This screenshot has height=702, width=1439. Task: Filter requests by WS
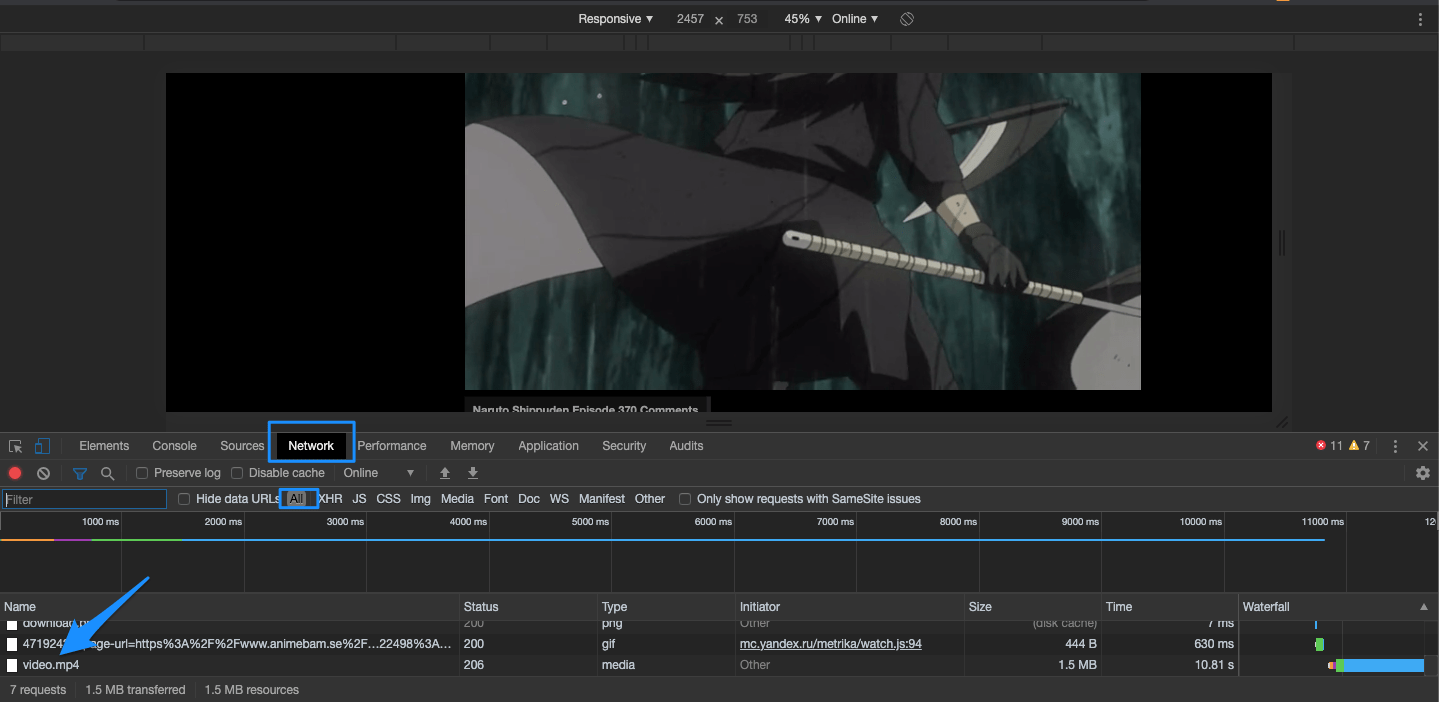559,499
